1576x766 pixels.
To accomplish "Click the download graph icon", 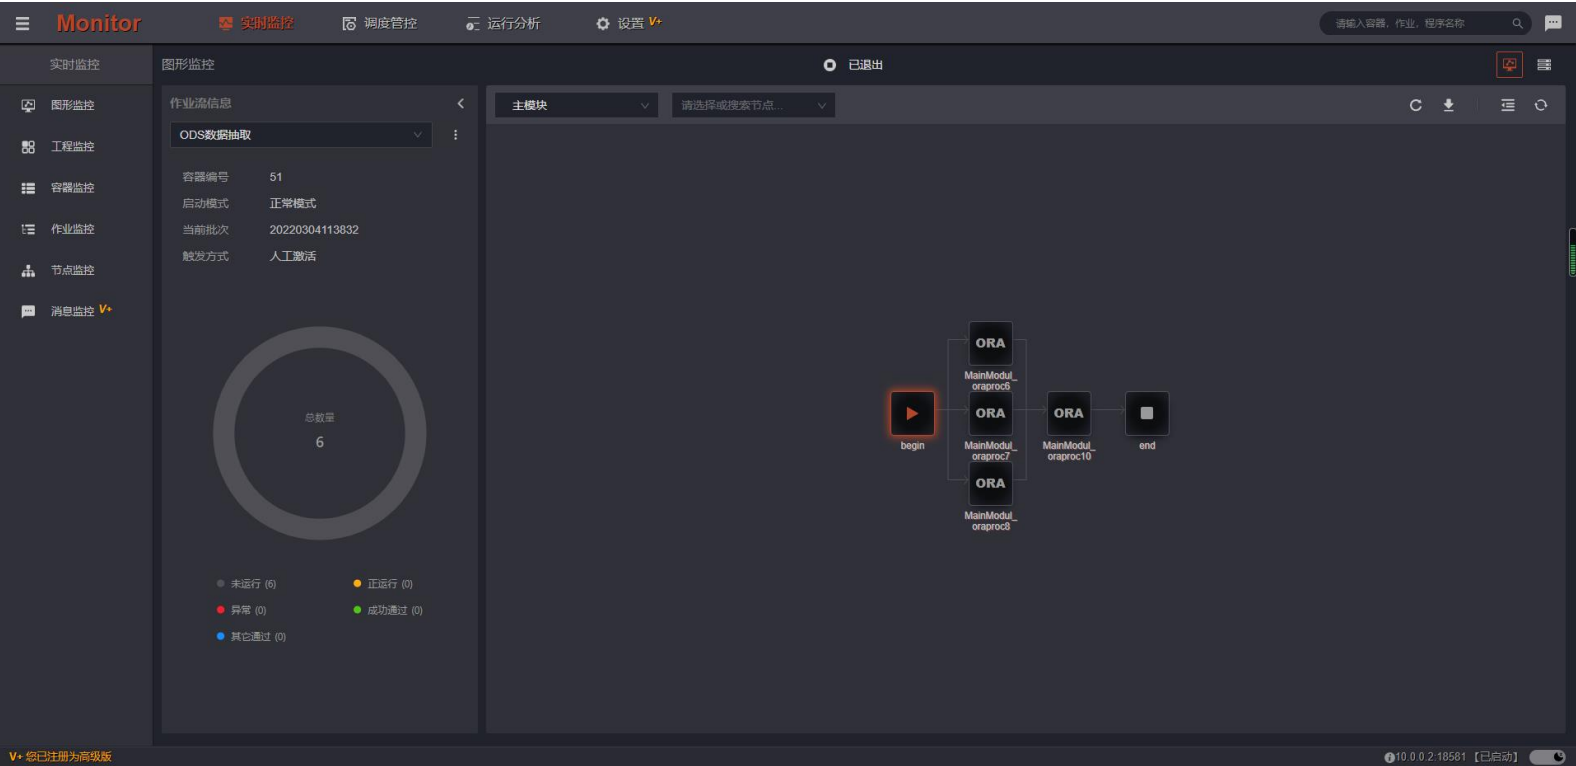I will (x=1448, y=105).
